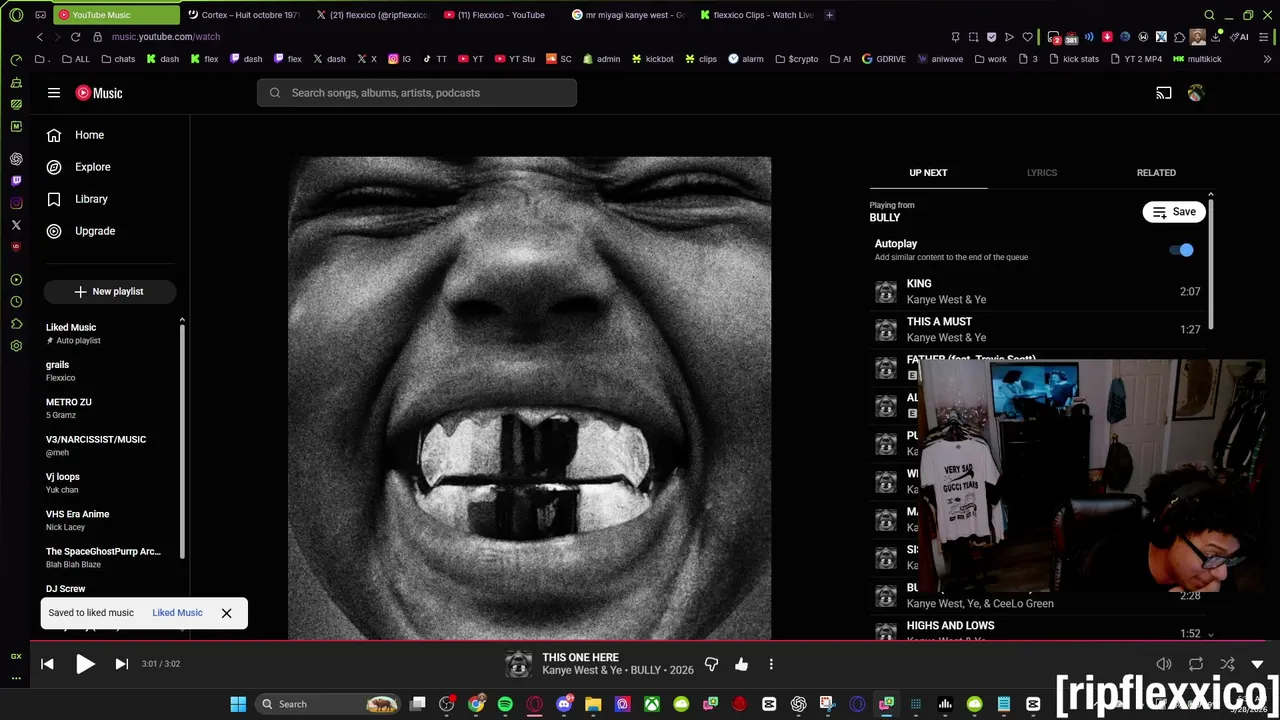The height and width of the screenshot is (720, 1280).
Task: Open the chats bookmark folder
Action: coord(118,59)
